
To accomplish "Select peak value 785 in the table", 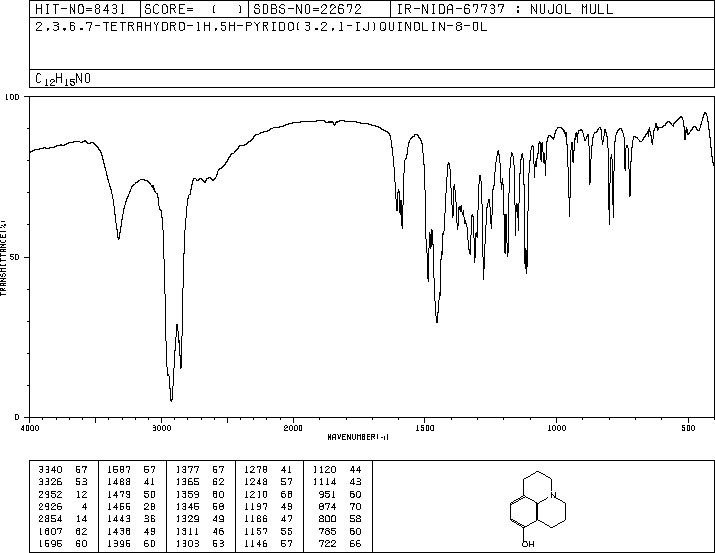I will pyautogui.click(x=327, y=532).
